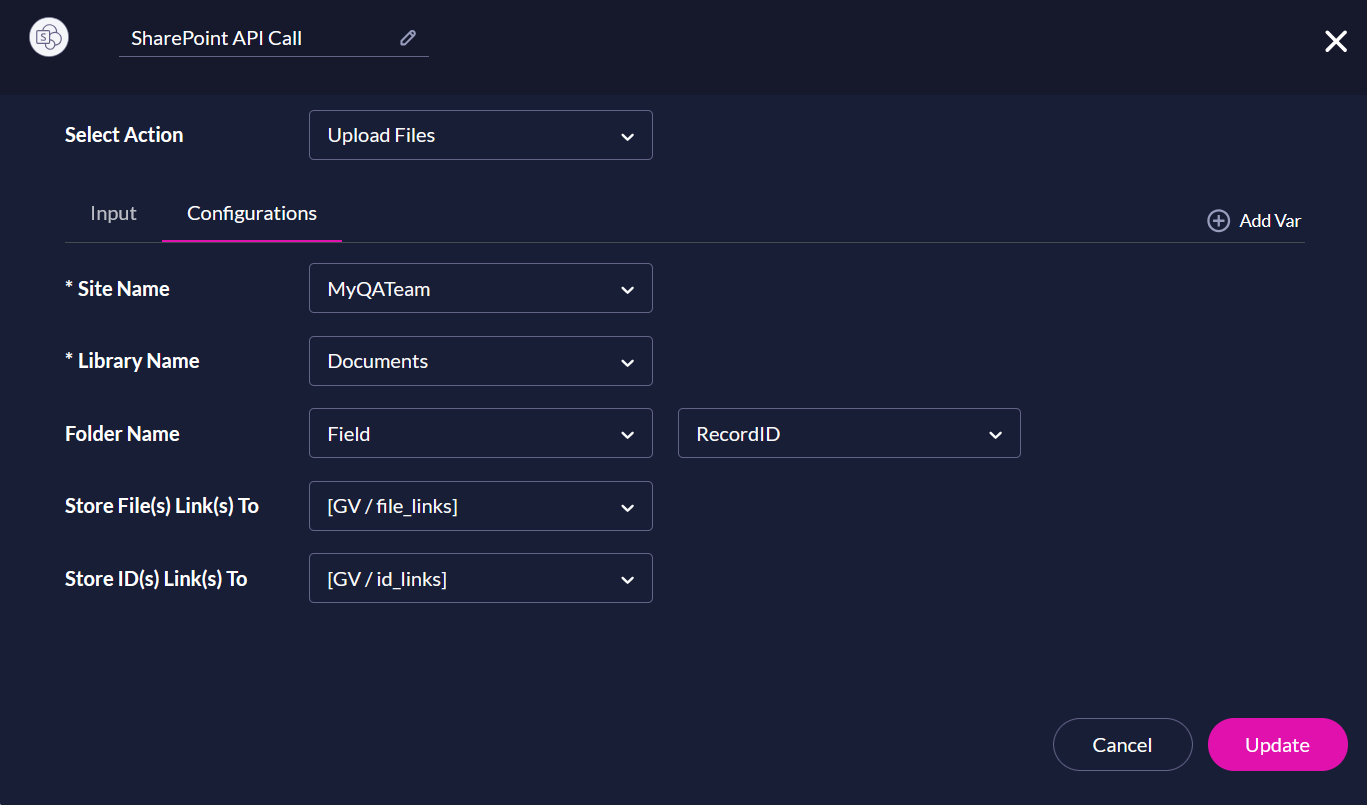Click the chevron on the Library Name dropdown
1367x805 pixels.
(x=627, y=361)
